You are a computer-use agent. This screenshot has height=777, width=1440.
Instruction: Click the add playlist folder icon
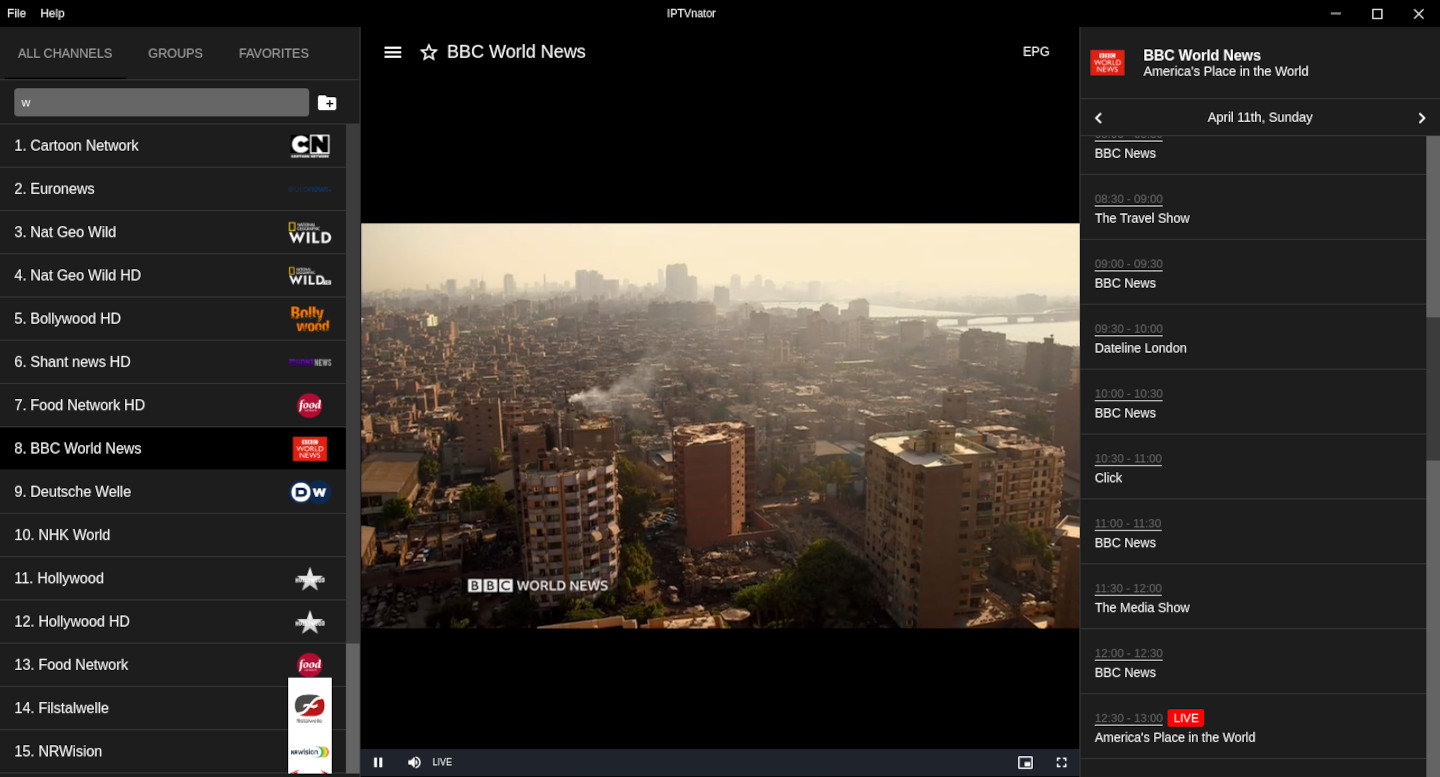coord(327,102)
